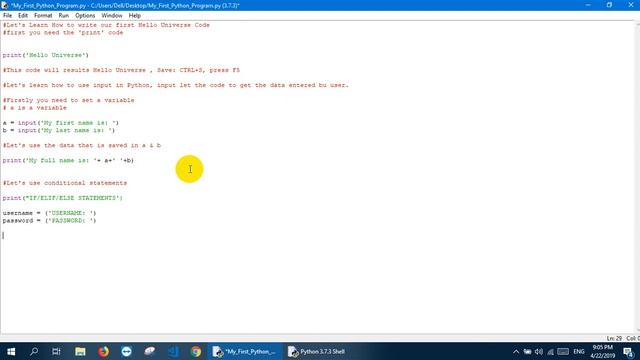Click the IDLE Python icon in title bar
Image resolution: width=640 pixels, height=360 pixels.
coord(4,5)
